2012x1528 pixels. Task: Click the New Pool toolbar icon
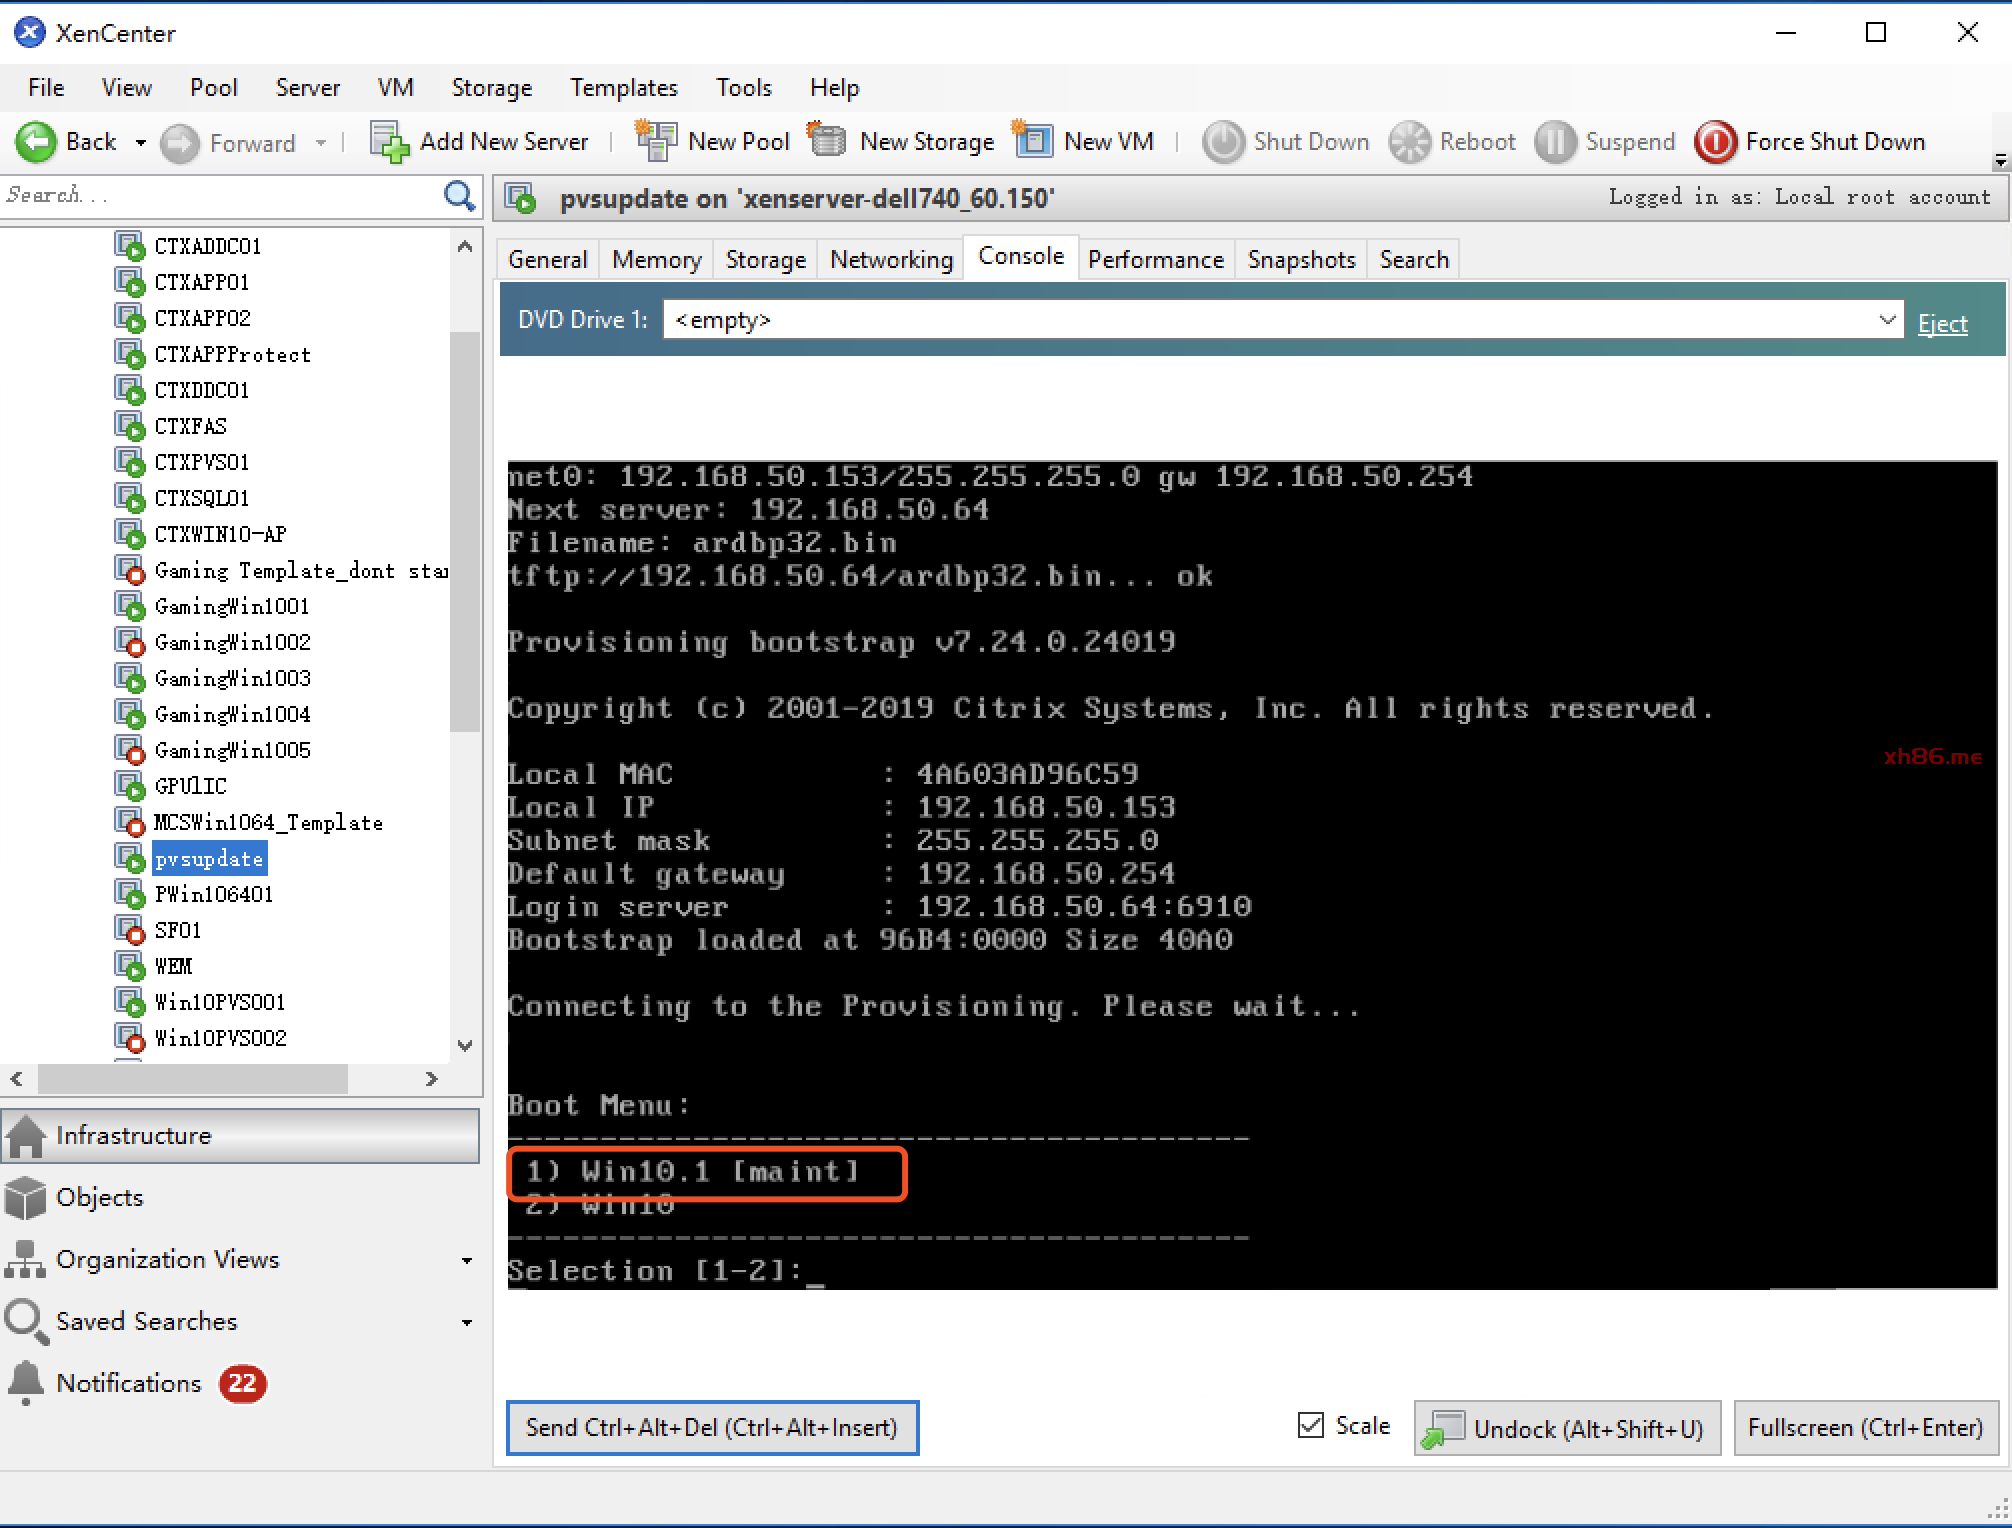(x=656, y=141)
